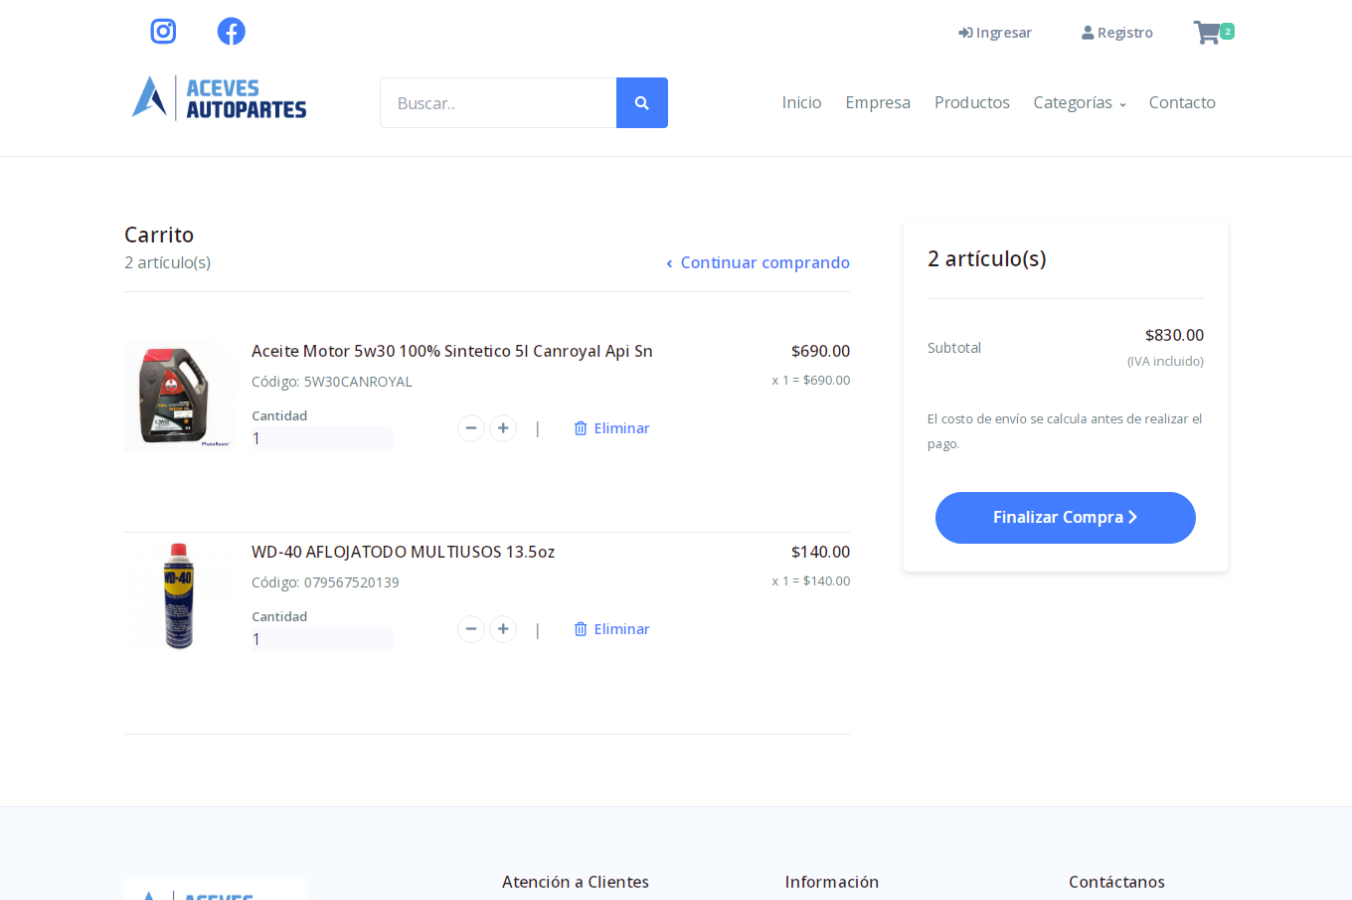Viewport: 1352px width, 900px height.
Task: Increase quantity of WD-40 Aflojatodo
Action: pyautogui.click(x=503, y=629)
